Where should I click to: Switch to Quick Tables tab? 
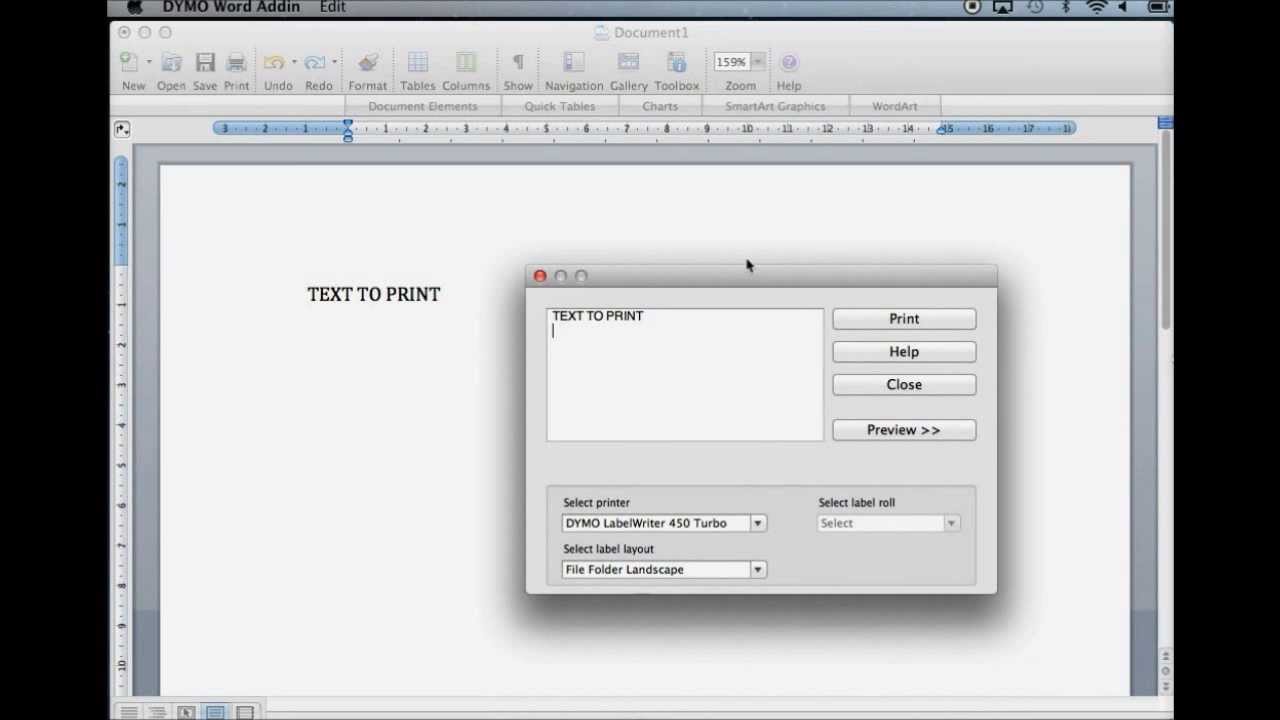pyautogui.click(x=560, y=106)
